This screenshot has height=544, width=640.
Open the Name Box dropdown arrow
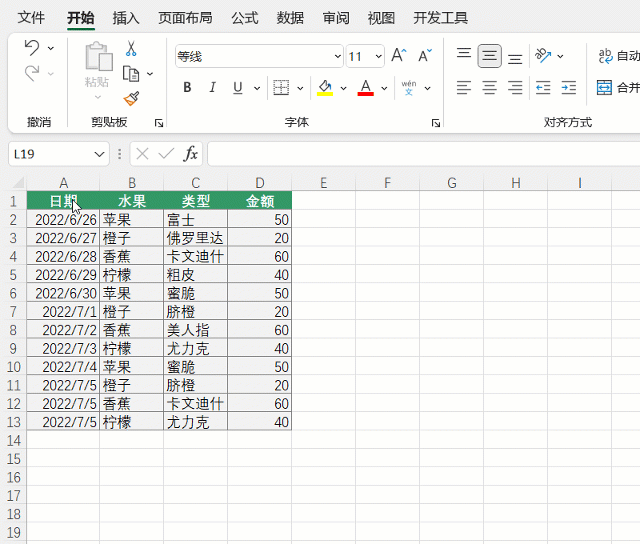click(x=99, y=154)
